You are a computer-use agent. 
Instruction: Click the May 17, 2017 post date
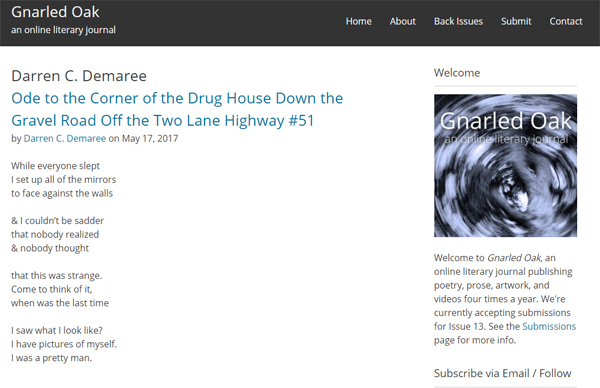[150, 139]
